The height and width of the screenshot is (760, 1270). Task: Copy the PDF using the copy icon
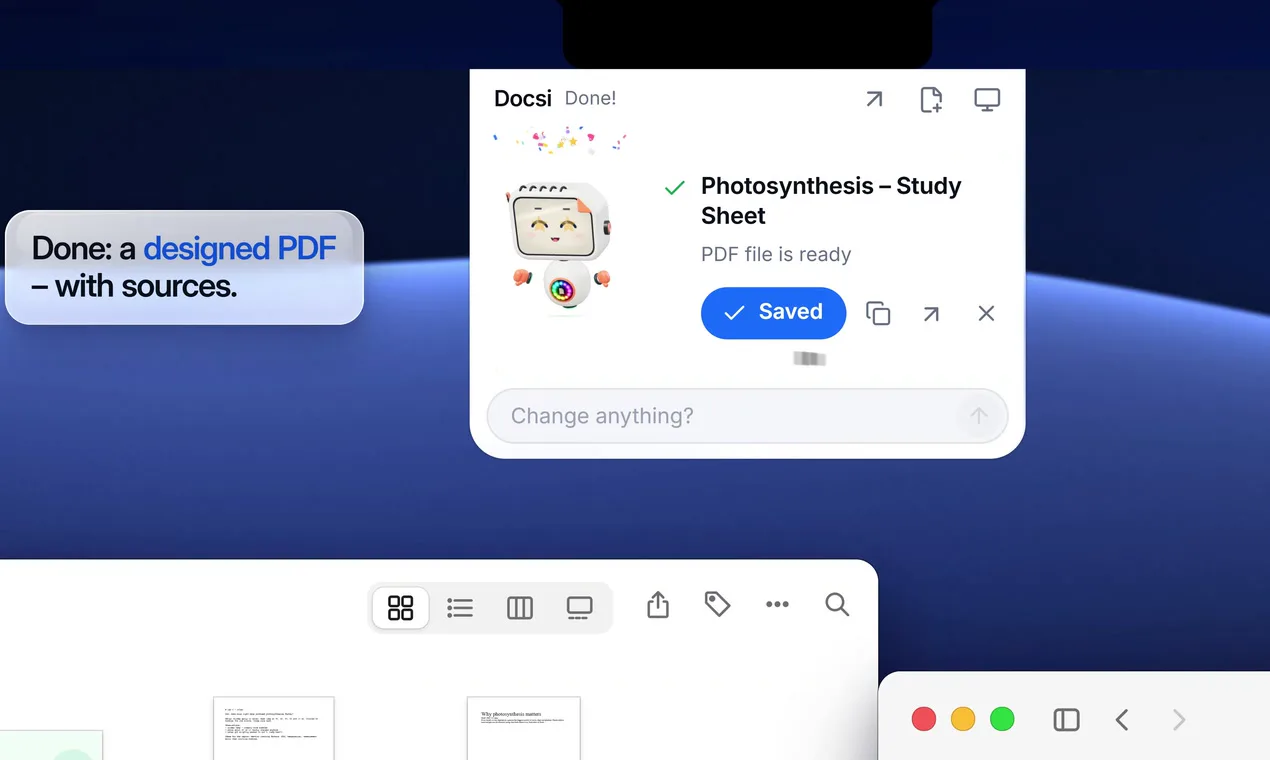[x=878, y=313]
